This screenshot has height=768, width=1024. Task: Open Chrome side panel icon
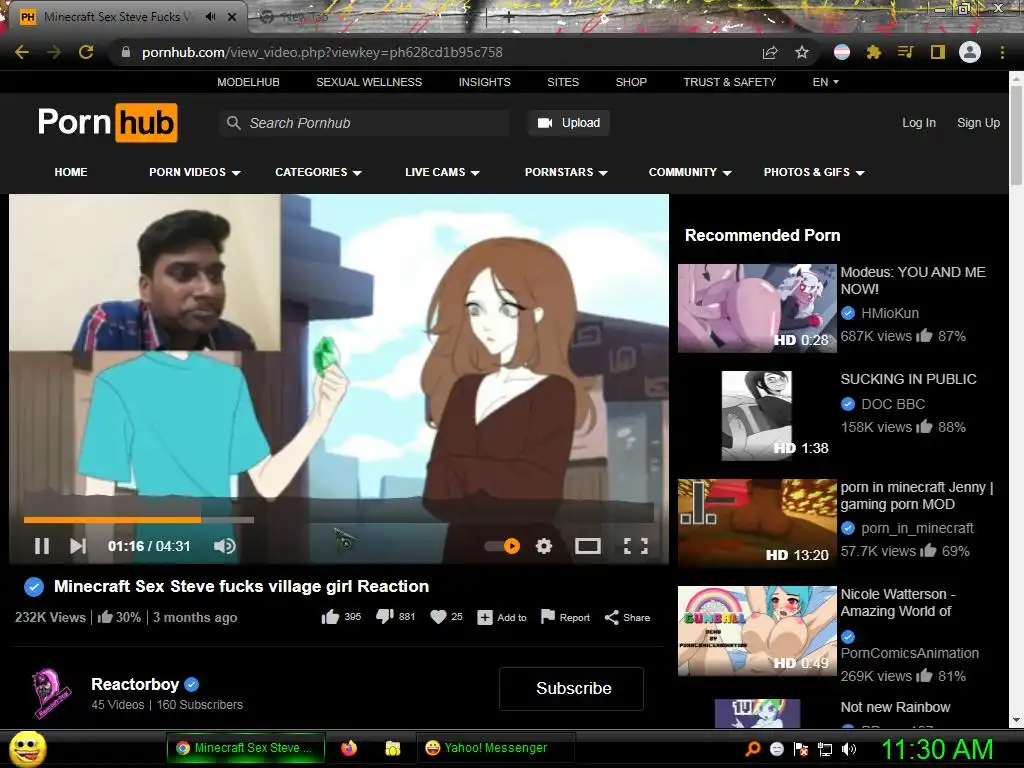coord(938,52)
